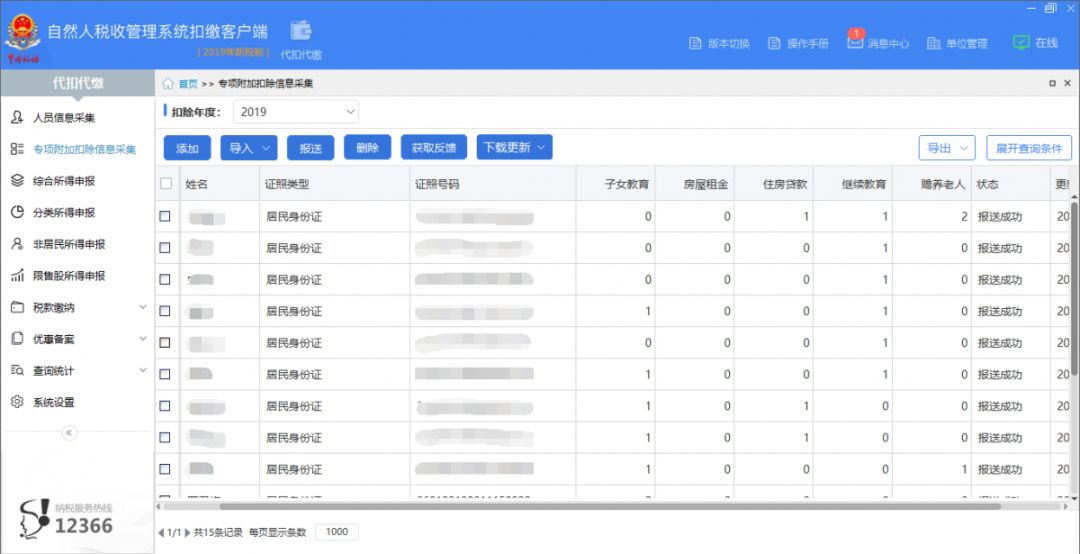Expand the 查询统计 menu chevron
Viewport: 1080px width, 554px height.
tap(143, 371)
